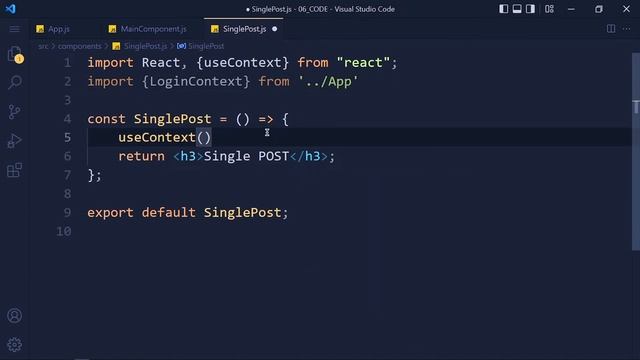Click line number 5 in gutter
This screenshot has height=360, width=640.
68,138
